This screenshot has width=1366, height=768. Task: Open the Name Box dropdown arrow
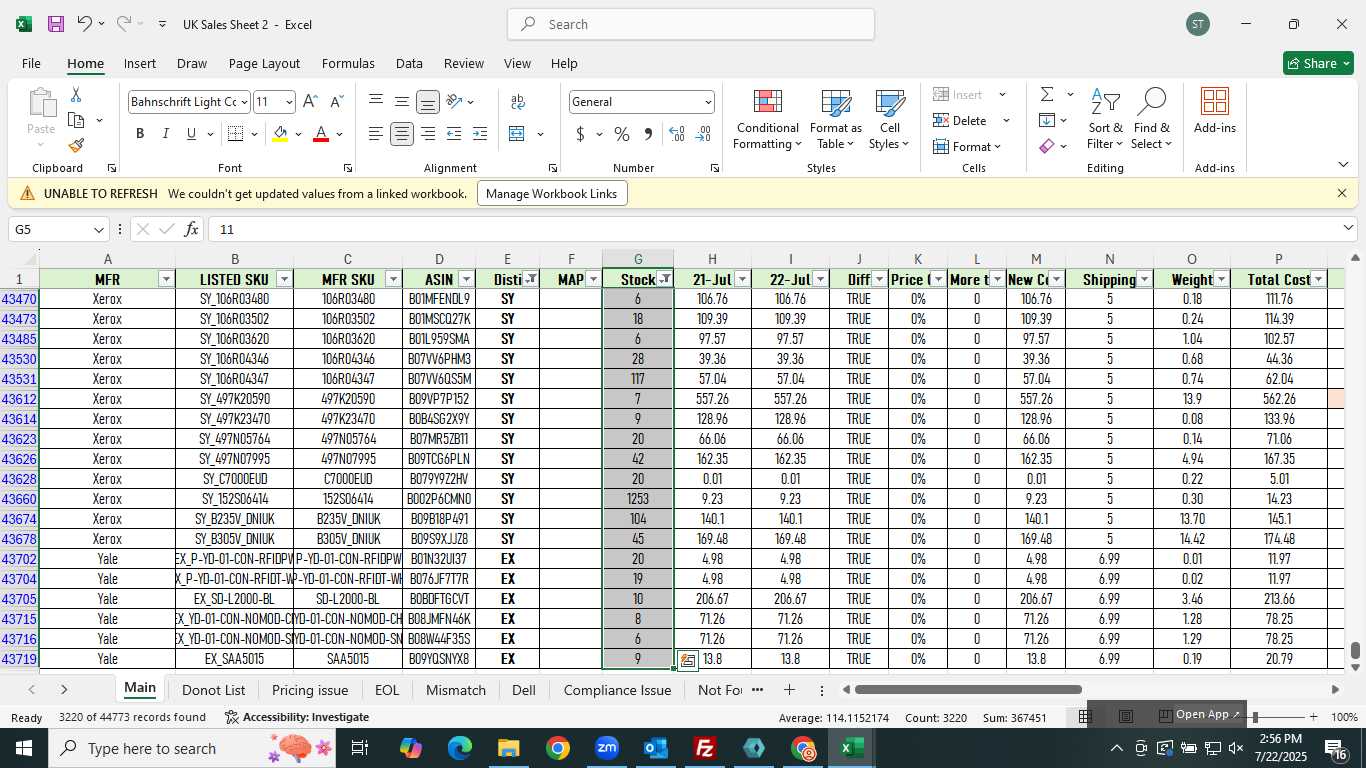tap(98, 230)
